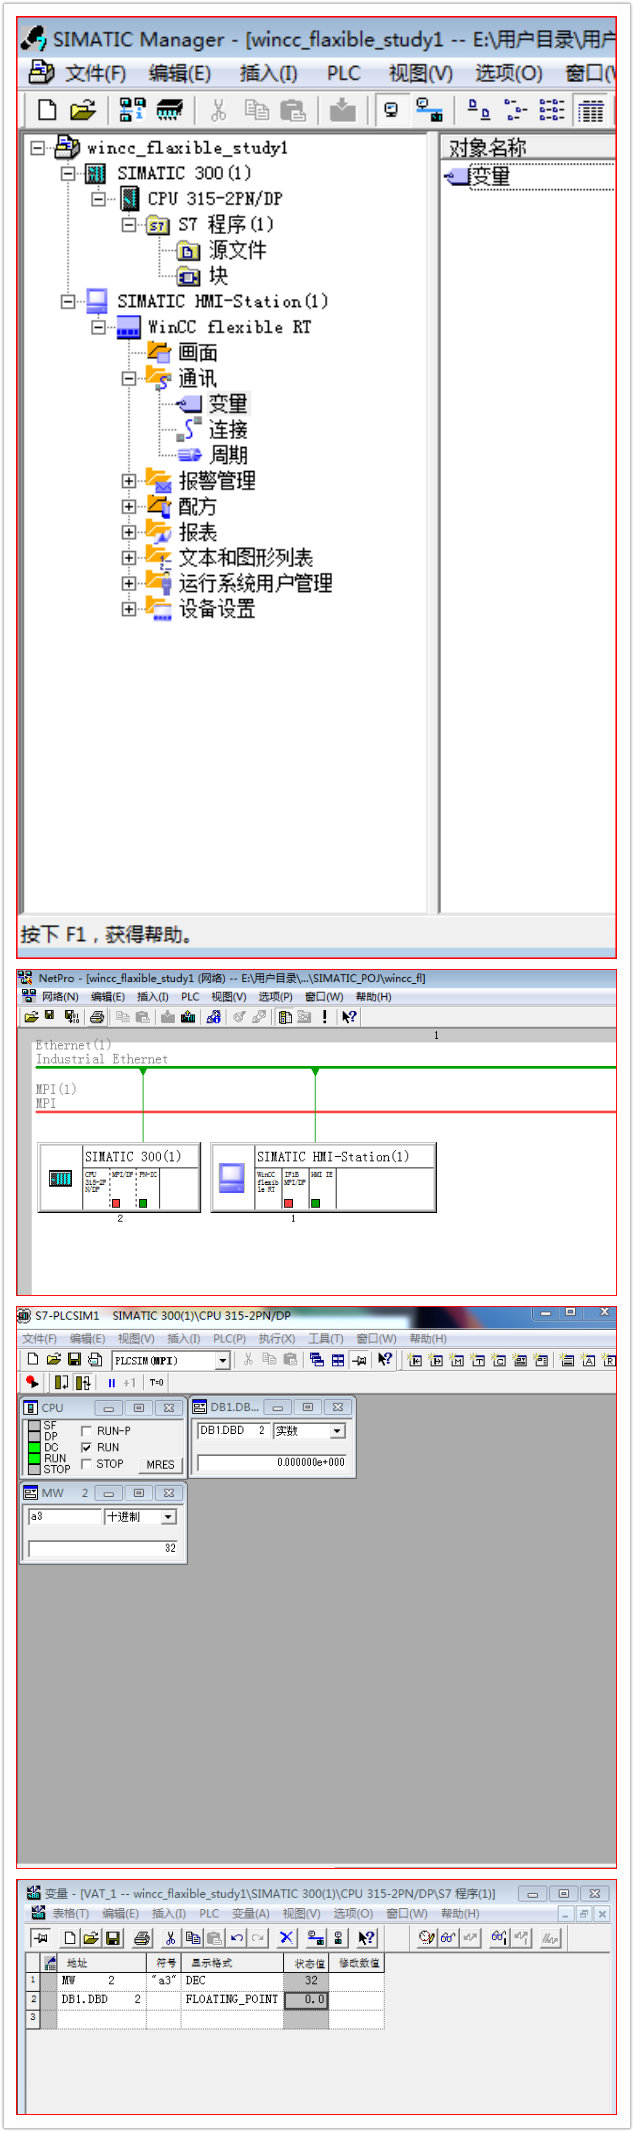The image size is (634, 2132).
Task: Click Help pointer icon in NetPro toolbar
Action: (x=348, y=1016)
